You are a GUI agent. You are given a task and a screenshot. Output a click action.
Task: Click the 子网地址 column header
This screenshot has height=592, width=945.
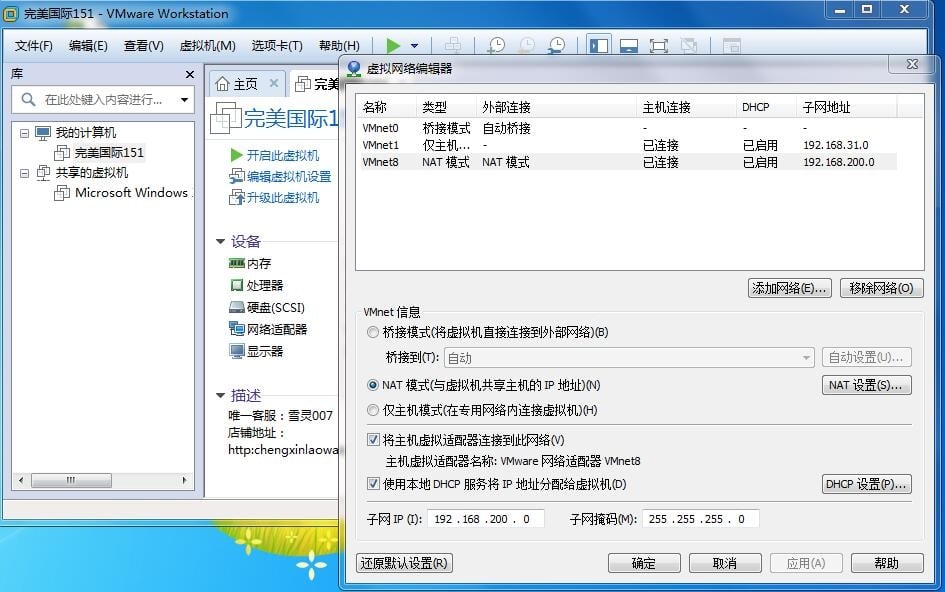point(846,107)
